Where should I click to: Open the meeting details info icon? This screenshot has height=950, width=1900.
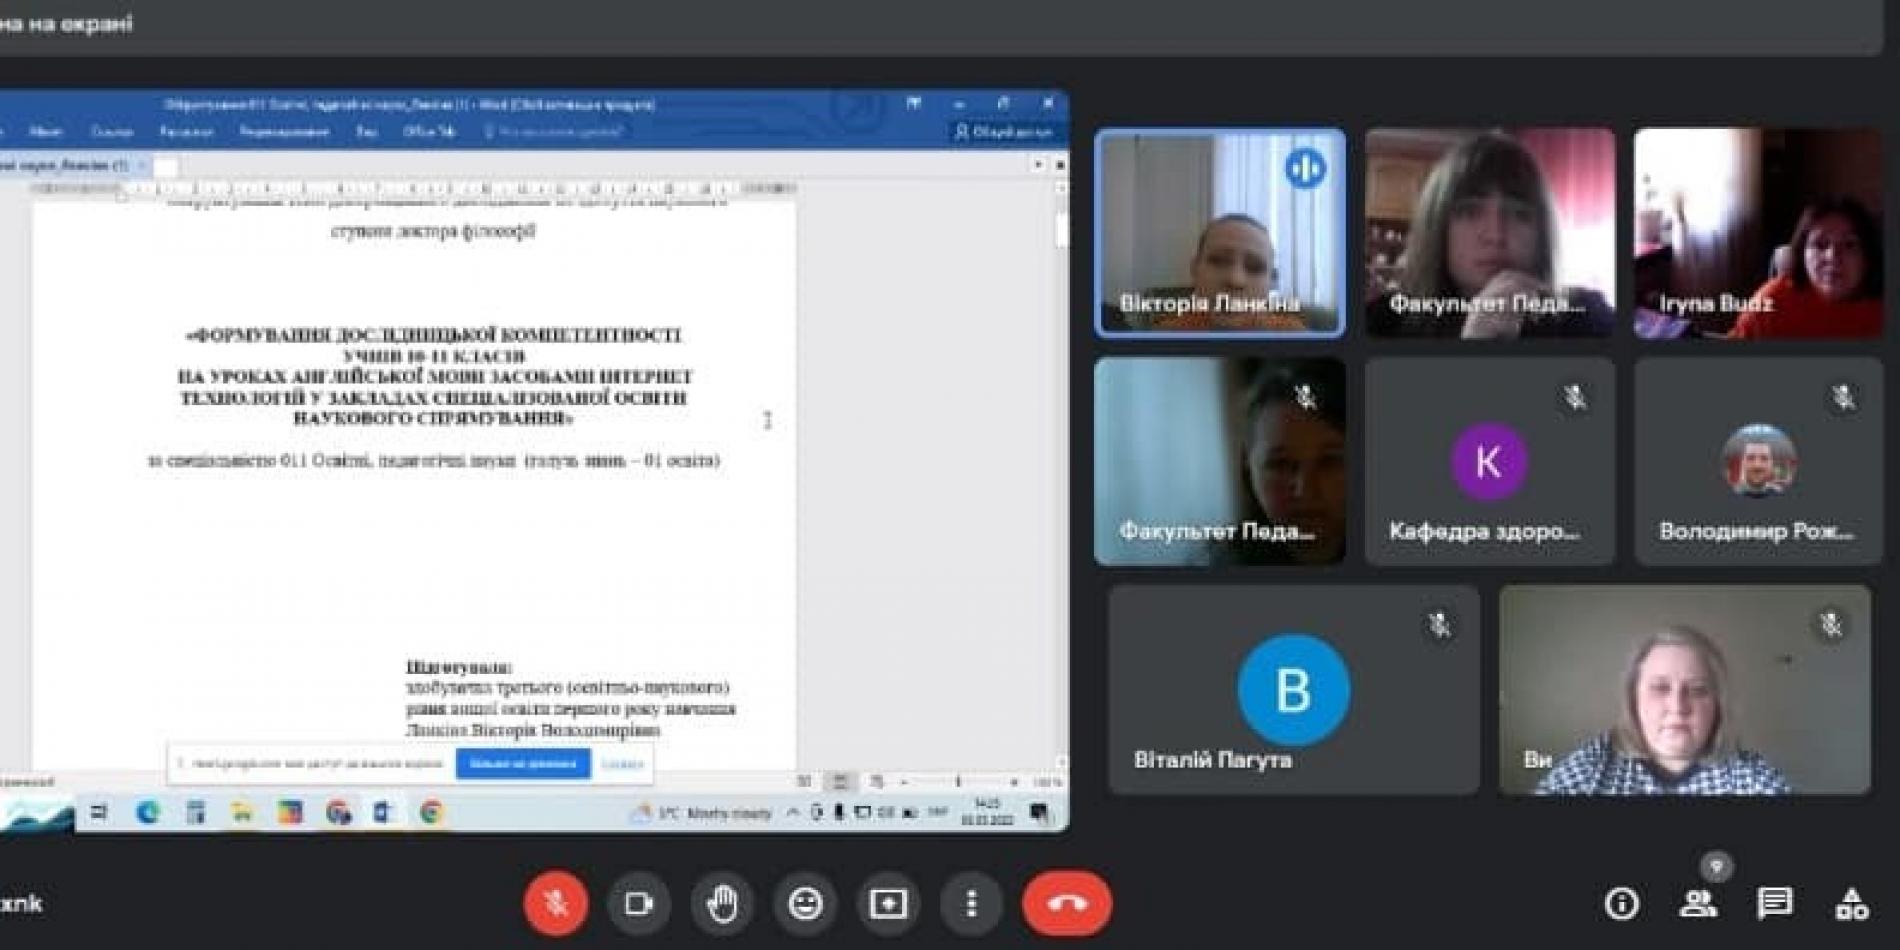pos(1621,904)
